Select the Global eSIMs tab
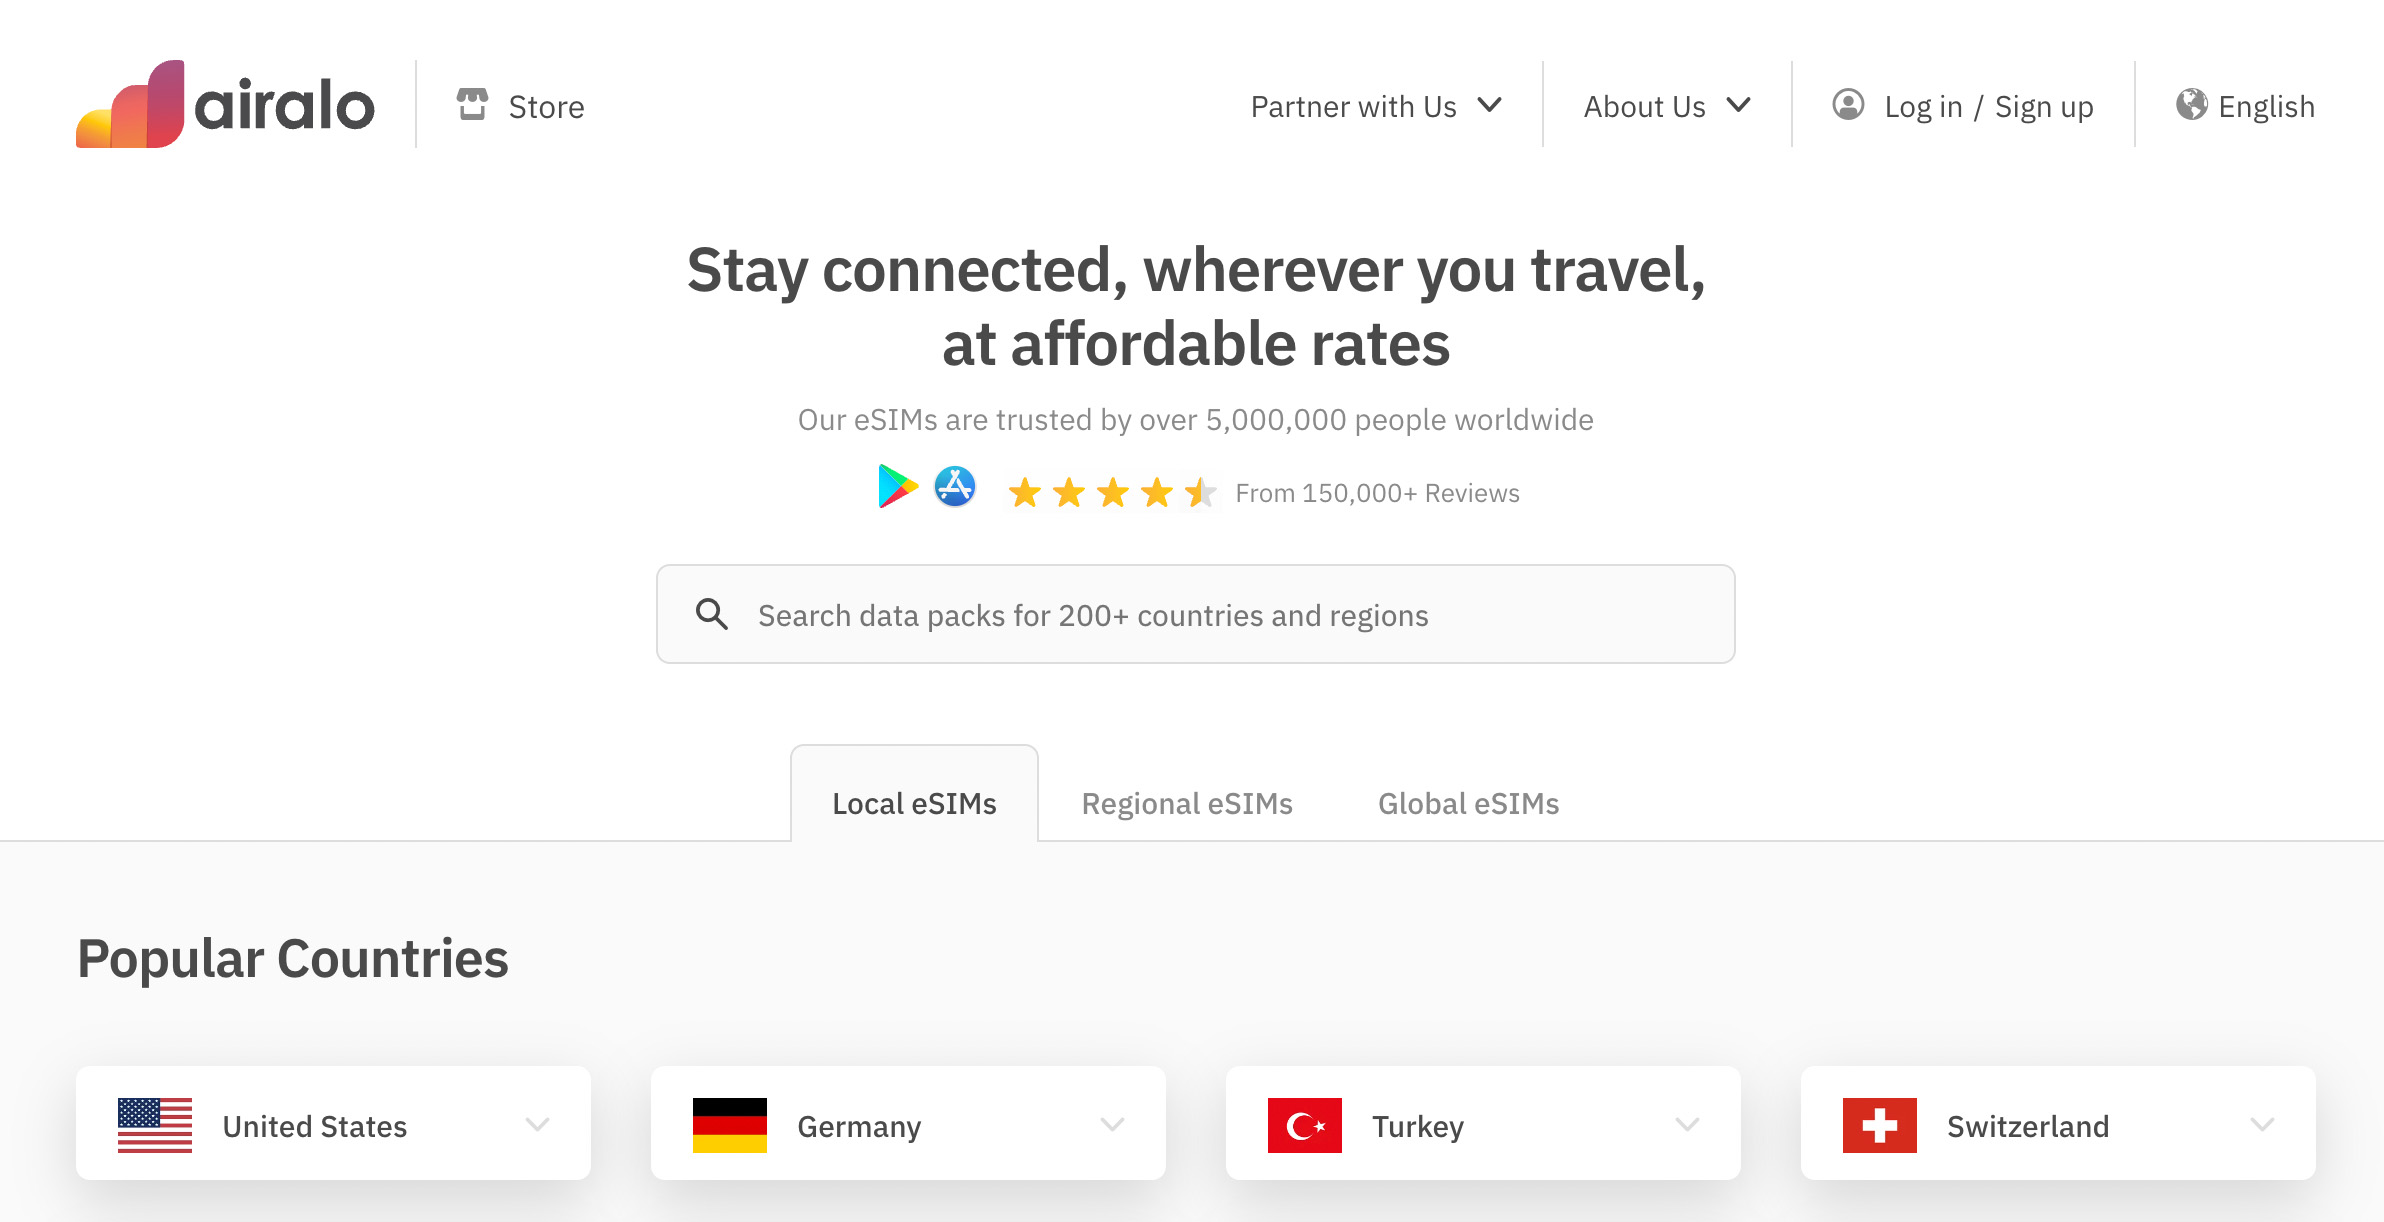 tap(1468, 804)
